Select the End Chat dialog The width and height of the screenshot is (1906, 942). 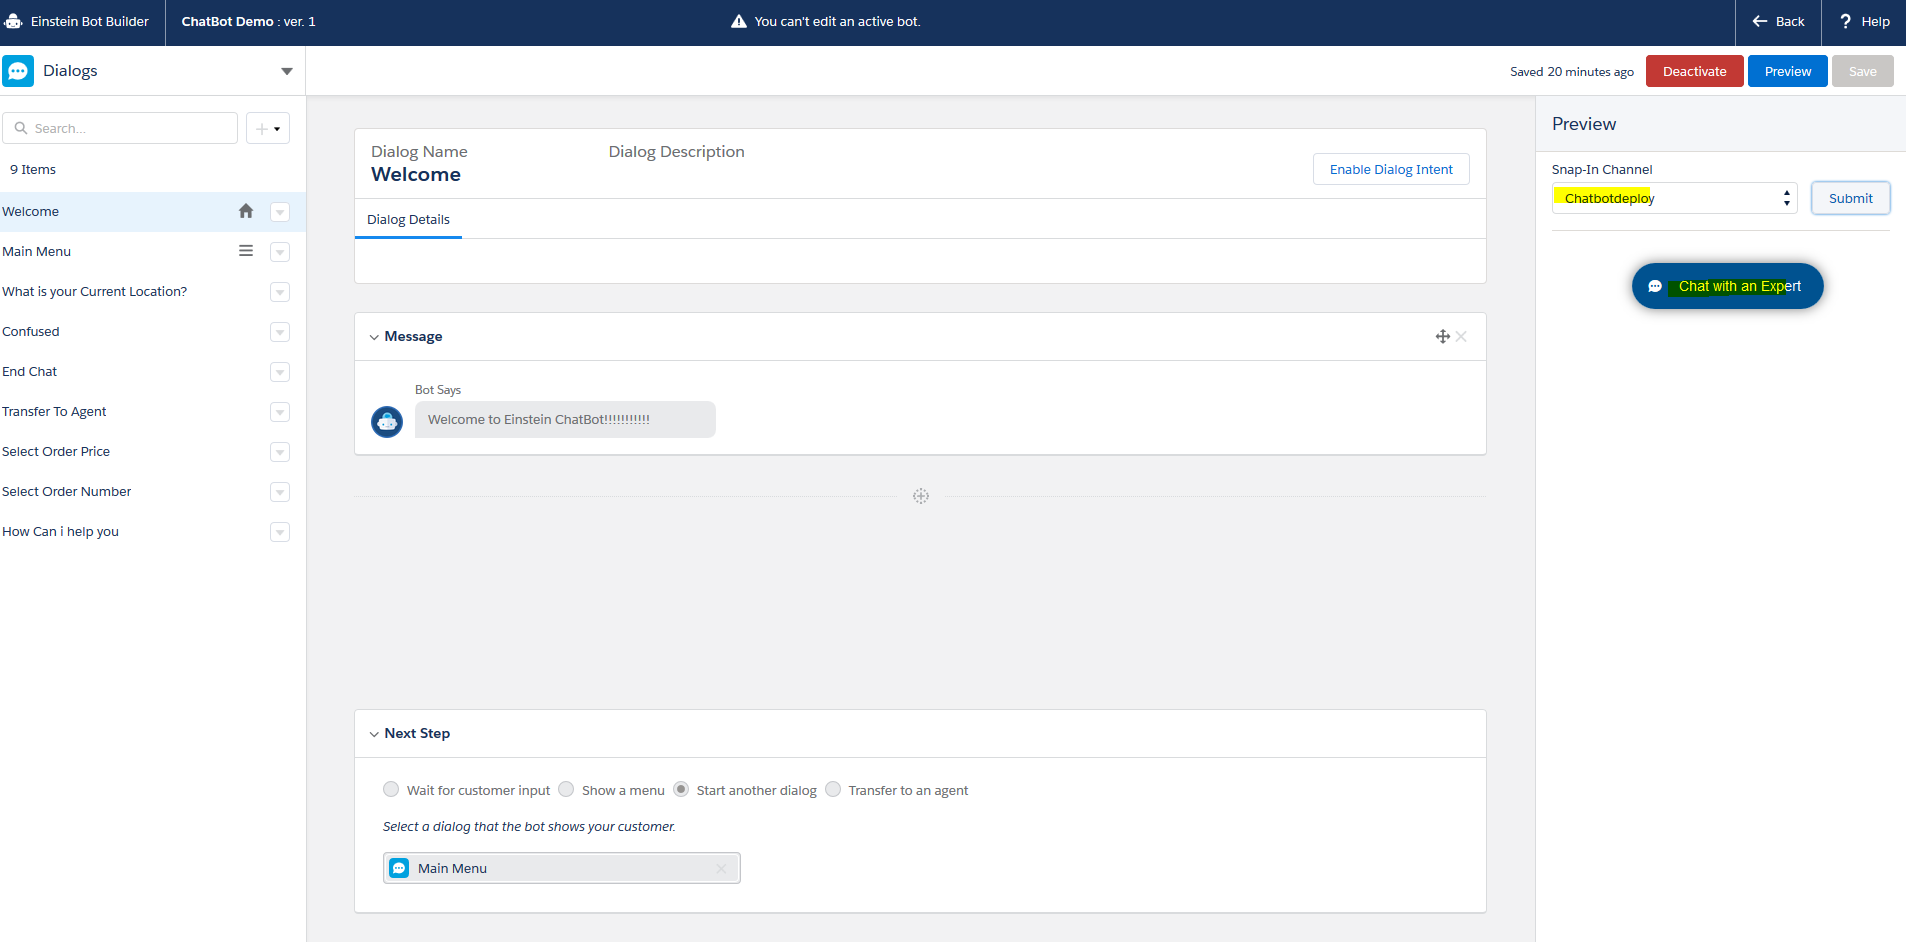152,371
